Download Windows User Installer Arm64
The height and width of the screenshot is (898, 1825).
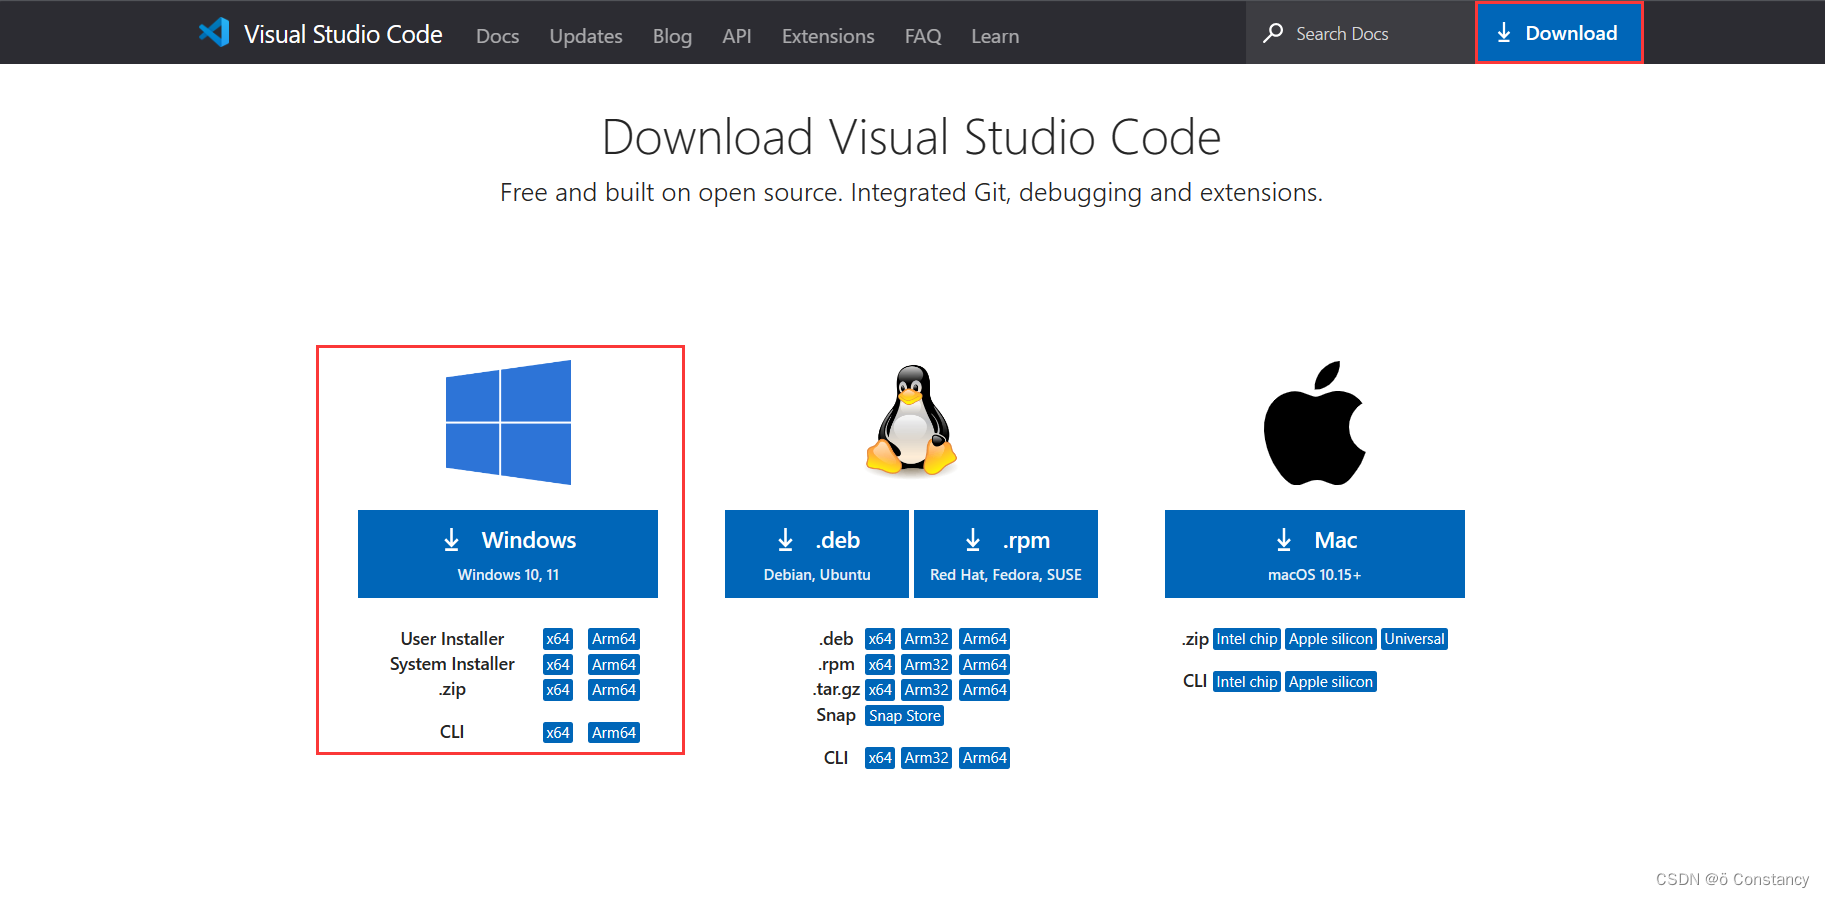point(614,639)
